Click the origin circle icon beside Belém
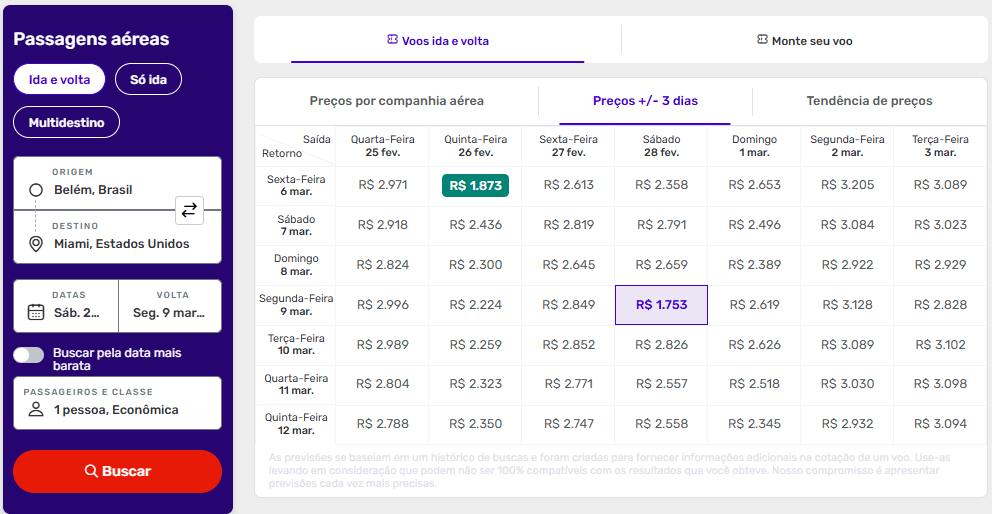Image resolution: width=992 pixels, height=514 pixels. [x=36, y=190]
